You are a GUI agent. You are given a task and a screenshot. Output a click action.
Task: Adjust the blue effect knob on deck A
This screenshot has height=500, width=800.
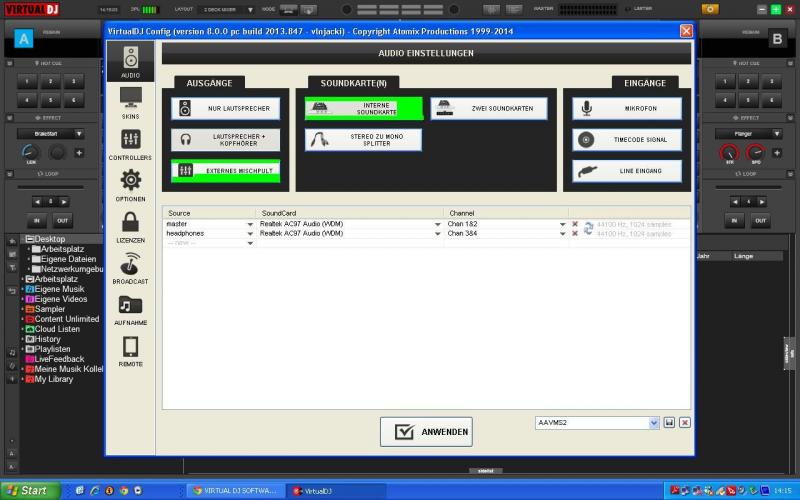(x=30, y=152)
